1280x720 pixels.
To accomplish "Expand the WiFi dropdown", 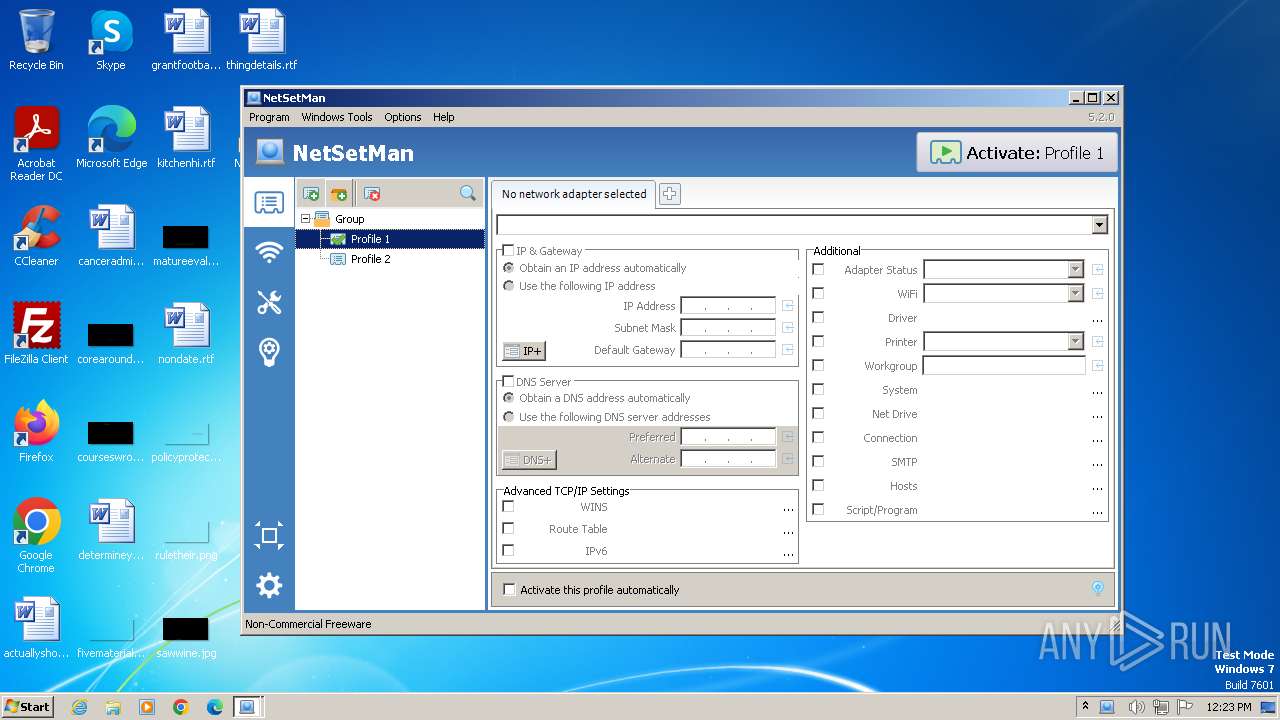I will [x=1075, y=294].
